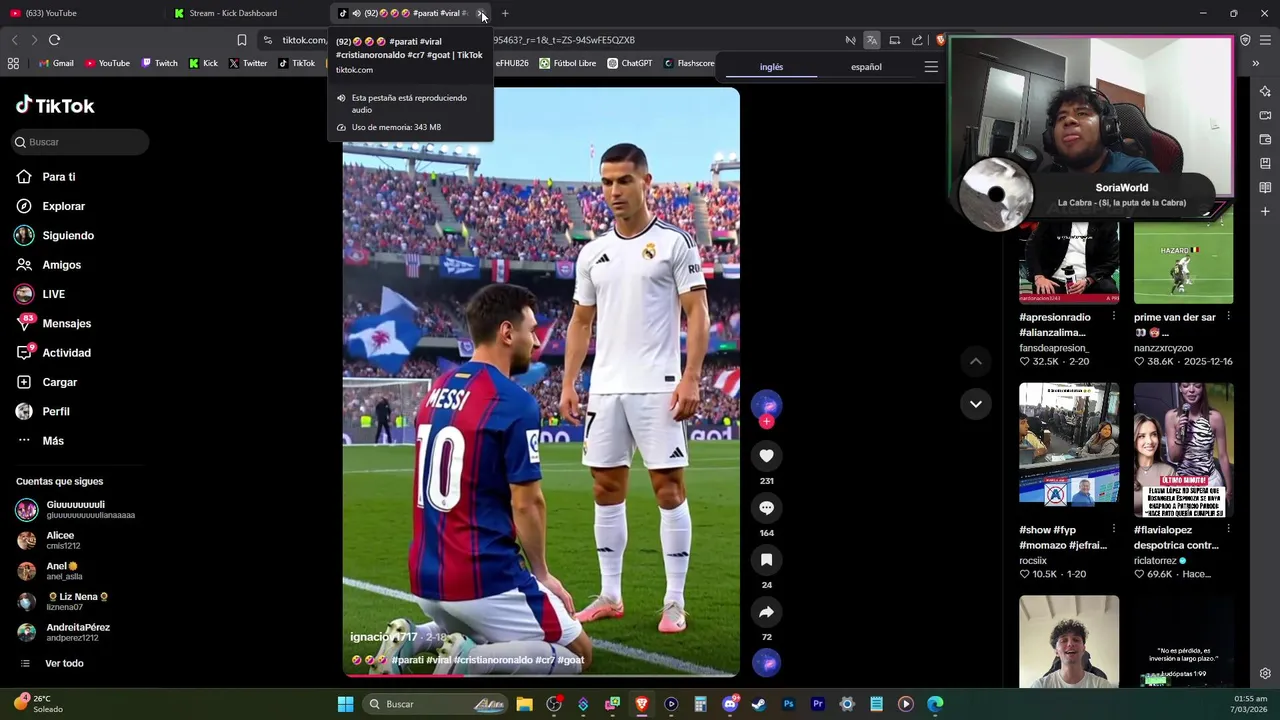Open Fútbol Libre bookmark
This screenshot has width=1280, height=720.
pos(568,63)
